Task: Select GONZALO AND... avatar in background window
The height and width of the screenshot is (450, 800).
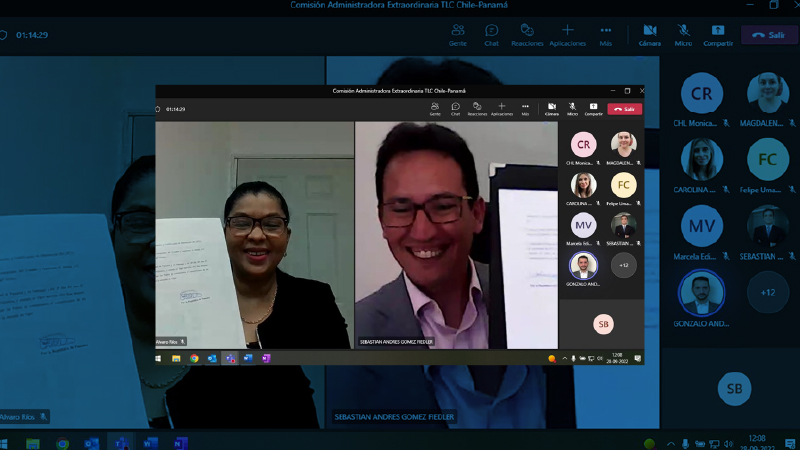Action: [702, 292]
